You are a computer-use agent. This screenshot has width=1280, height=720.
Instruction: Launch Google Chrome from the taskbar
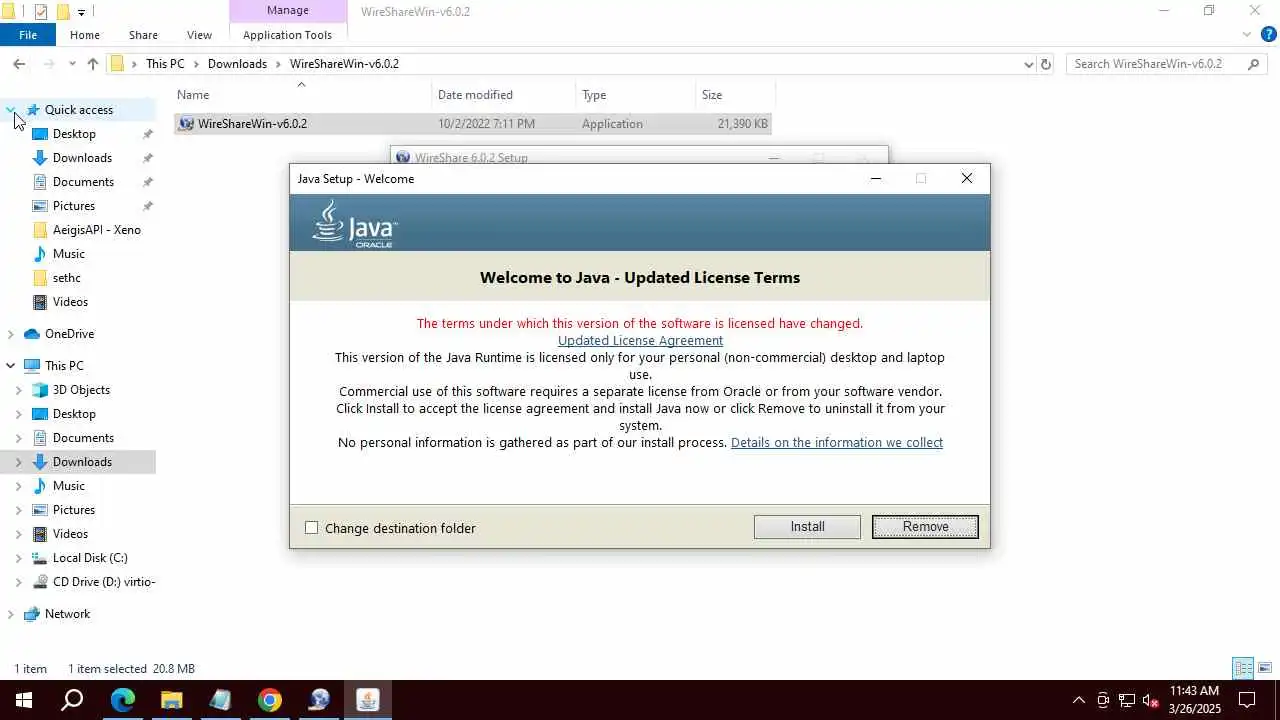(x=269, y=700)
